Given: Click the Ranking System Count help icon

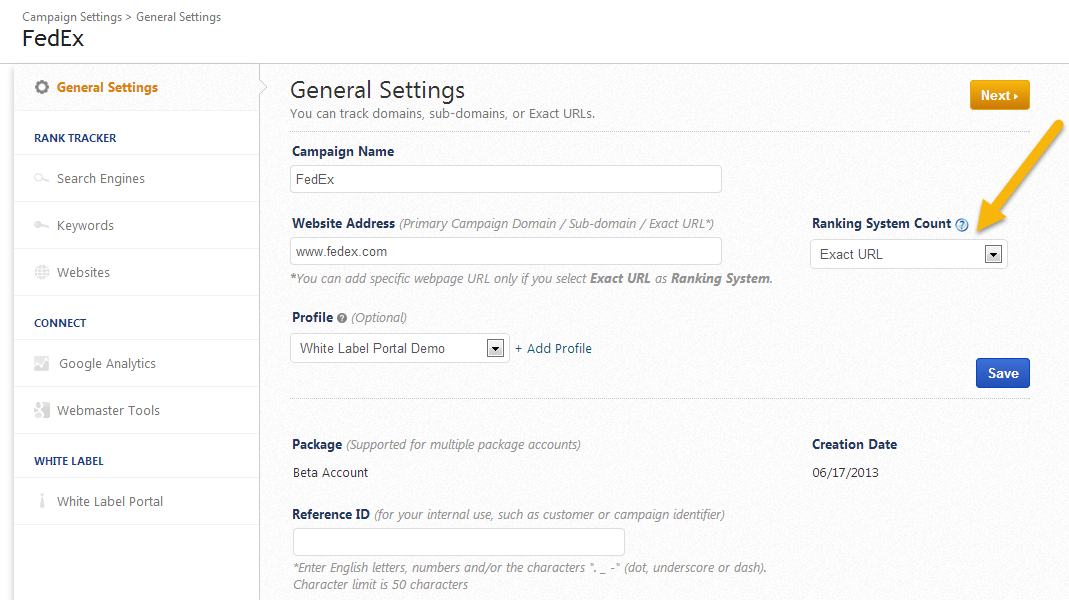Looking at the screenshot, I should (962, 225).
